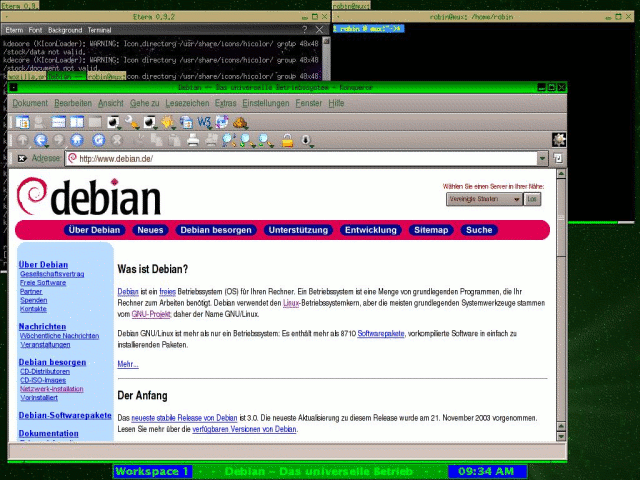Open the 'Freie Software' sidebar link
Viewport: 640px width, 480px height.
tap(43, 282)
